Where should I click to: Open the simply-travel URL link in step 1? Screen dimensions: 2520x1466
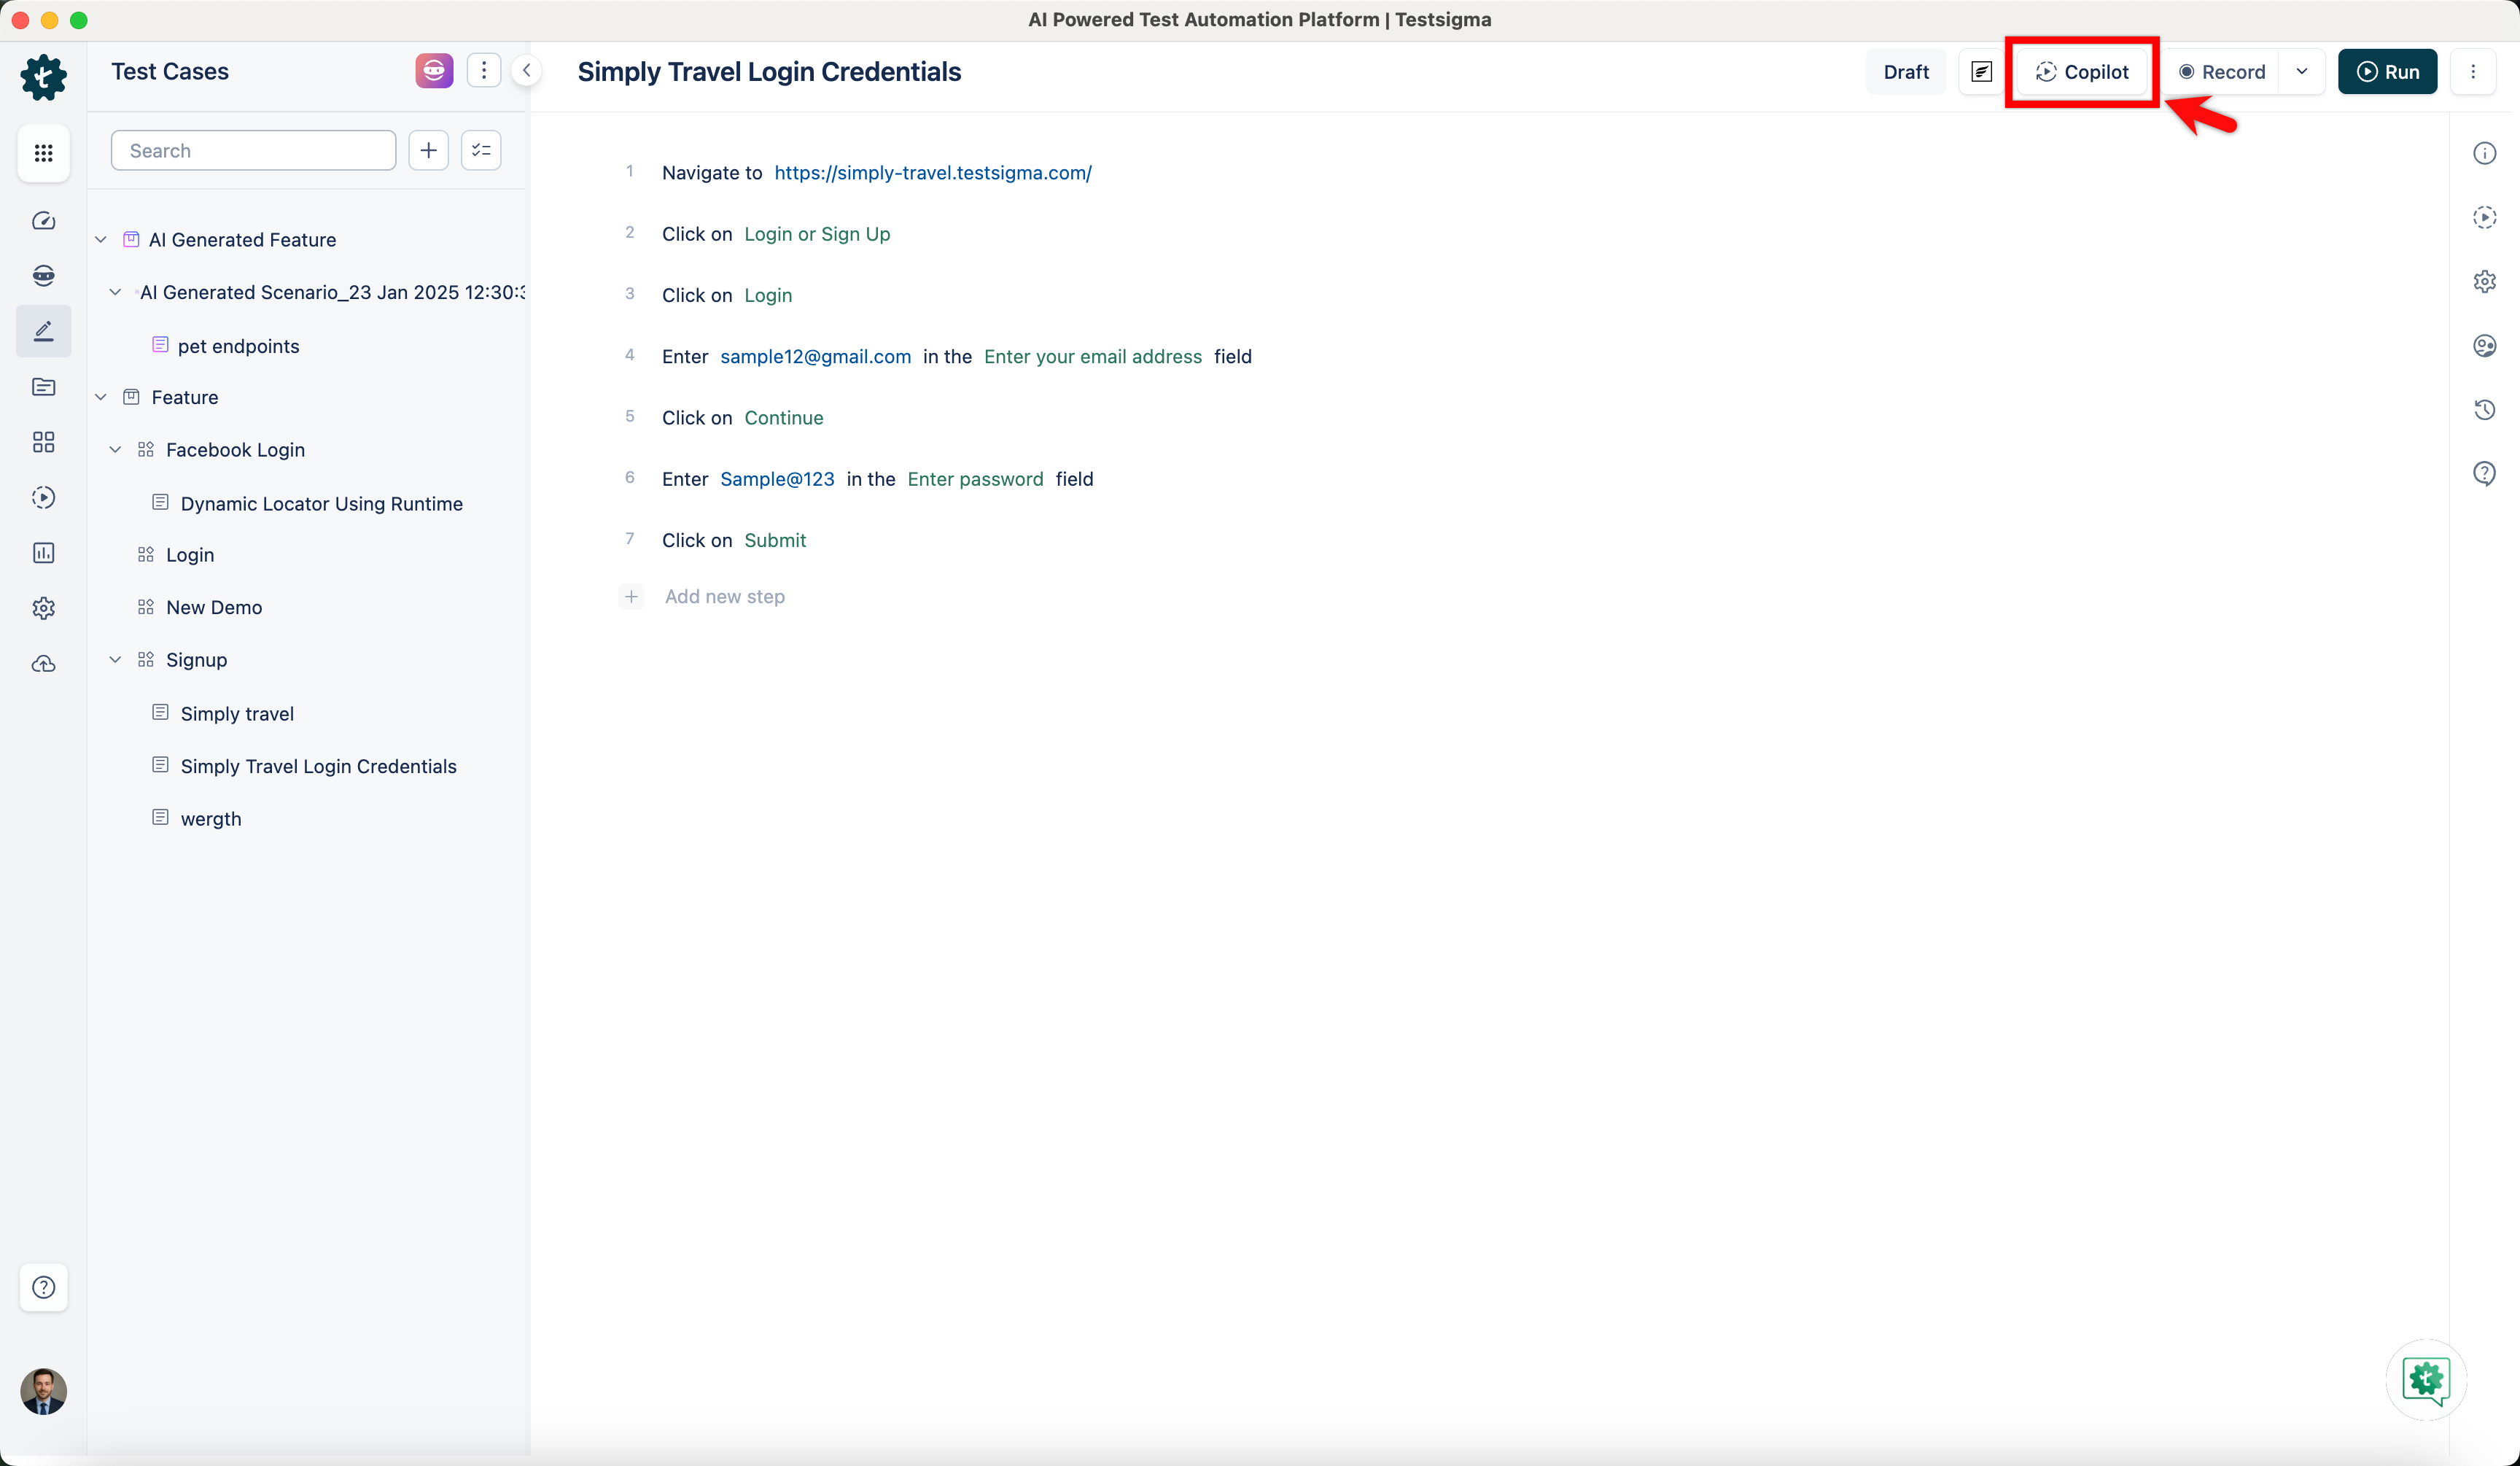coord(933,172)
